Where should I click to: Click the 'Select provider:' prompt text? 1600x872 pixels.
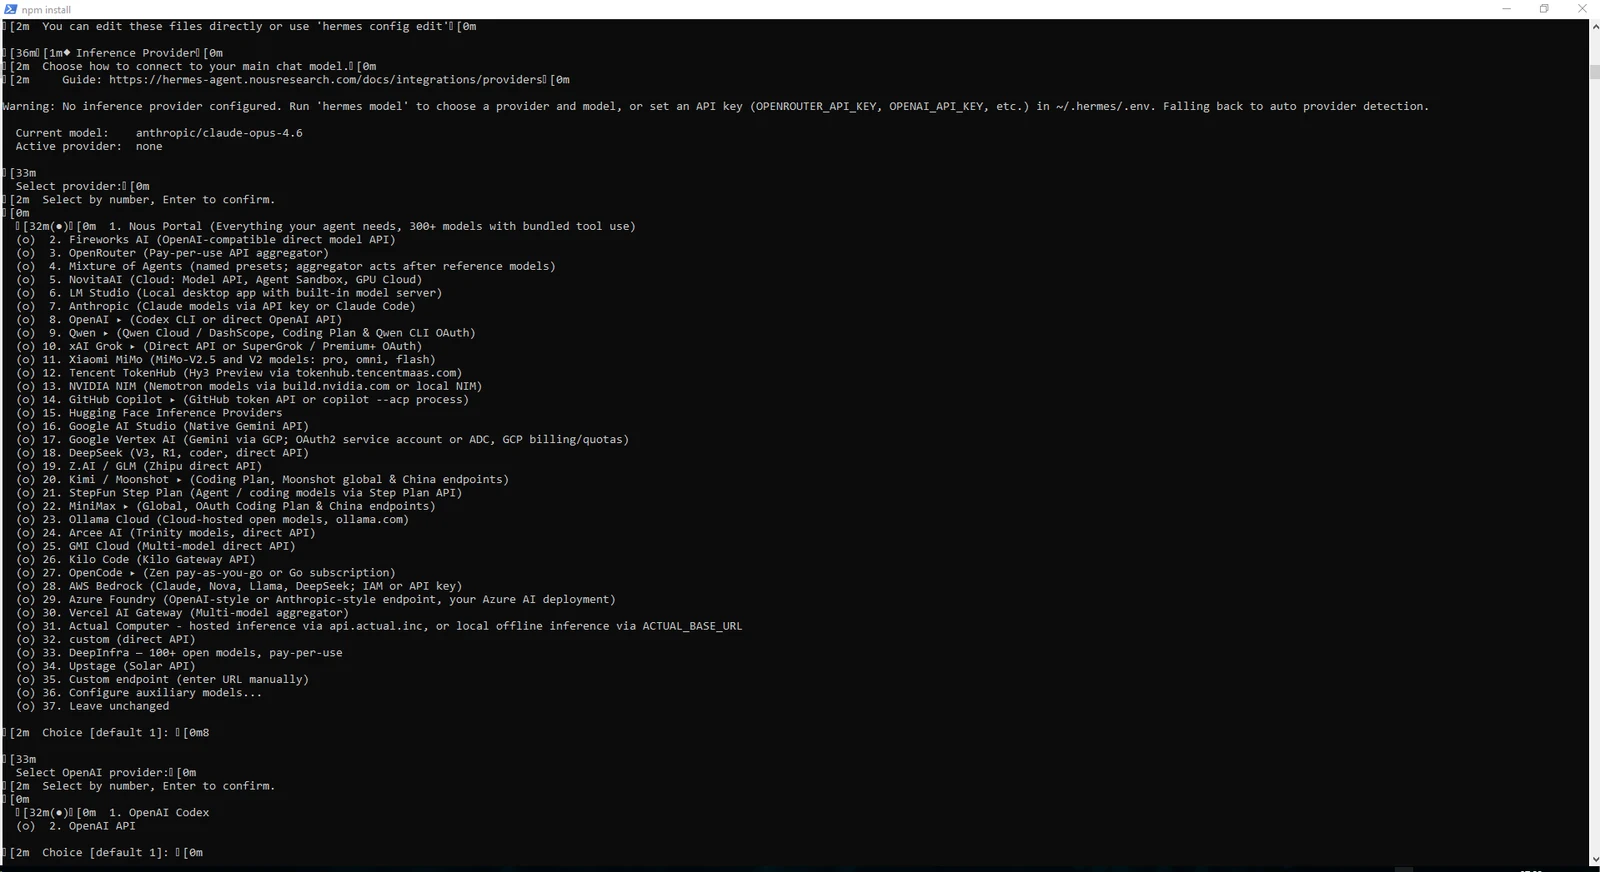[69, 186]
